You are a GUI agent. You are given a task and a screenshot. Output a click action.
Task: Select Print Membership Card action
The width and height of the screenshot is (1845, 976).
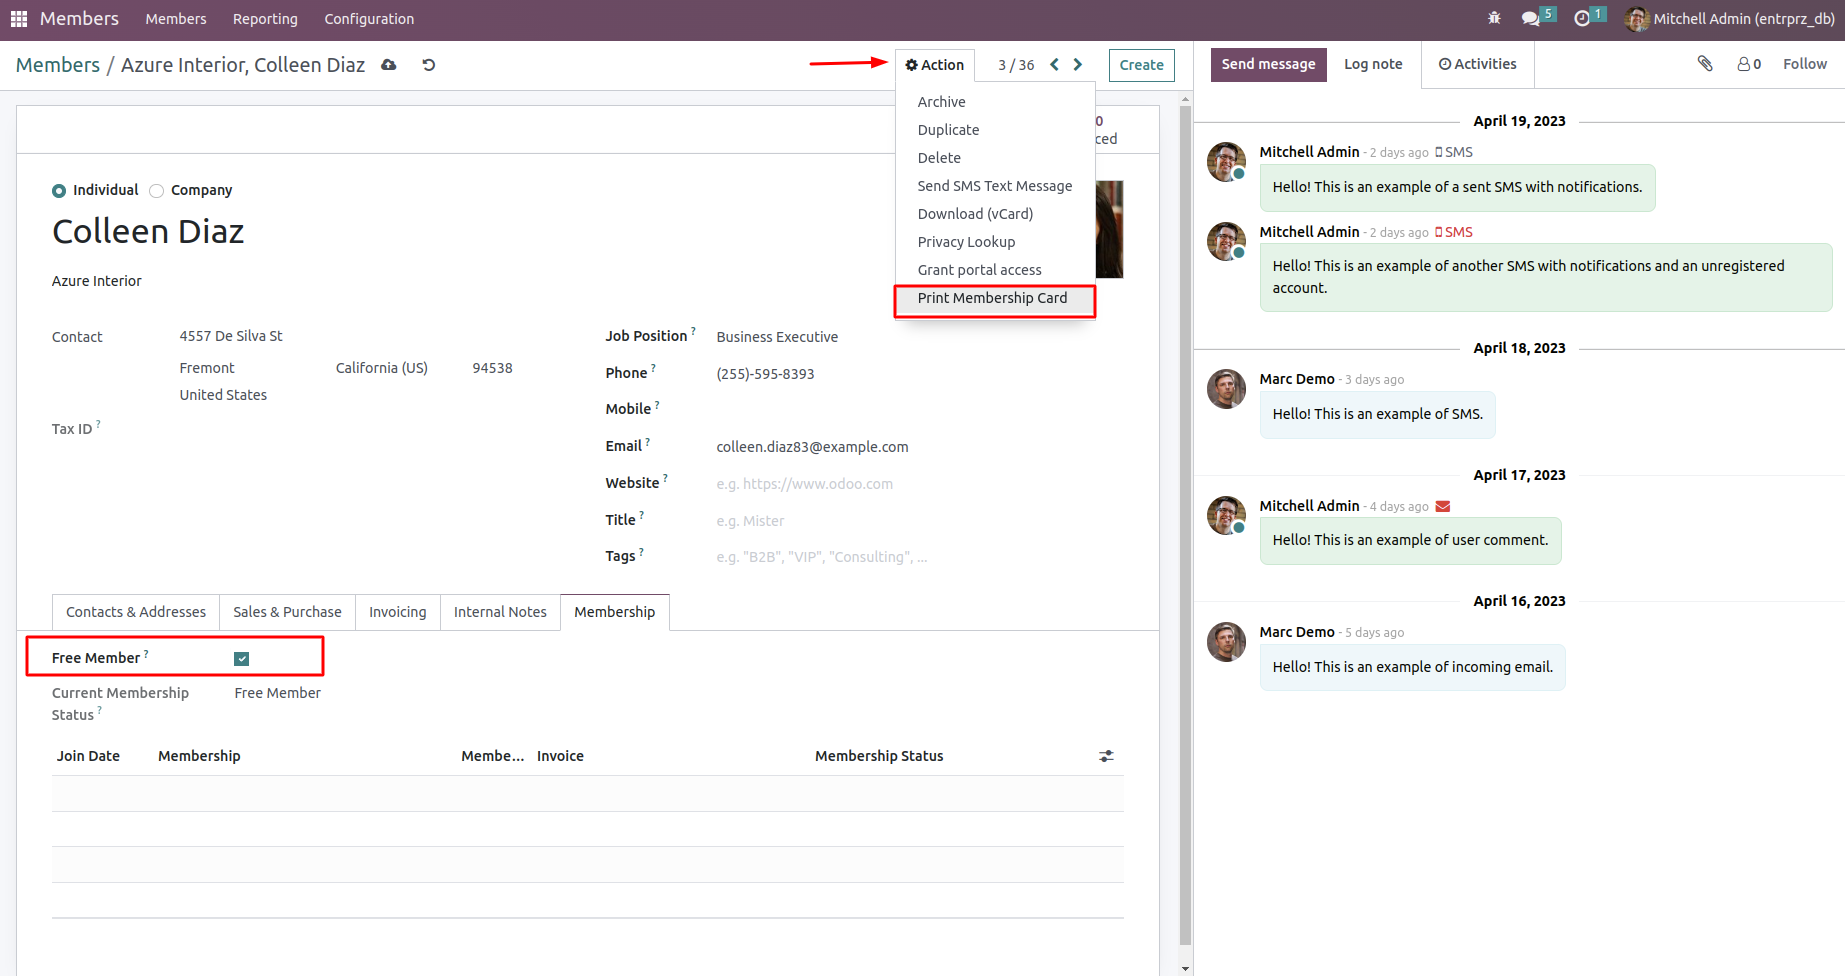point(995,298)
